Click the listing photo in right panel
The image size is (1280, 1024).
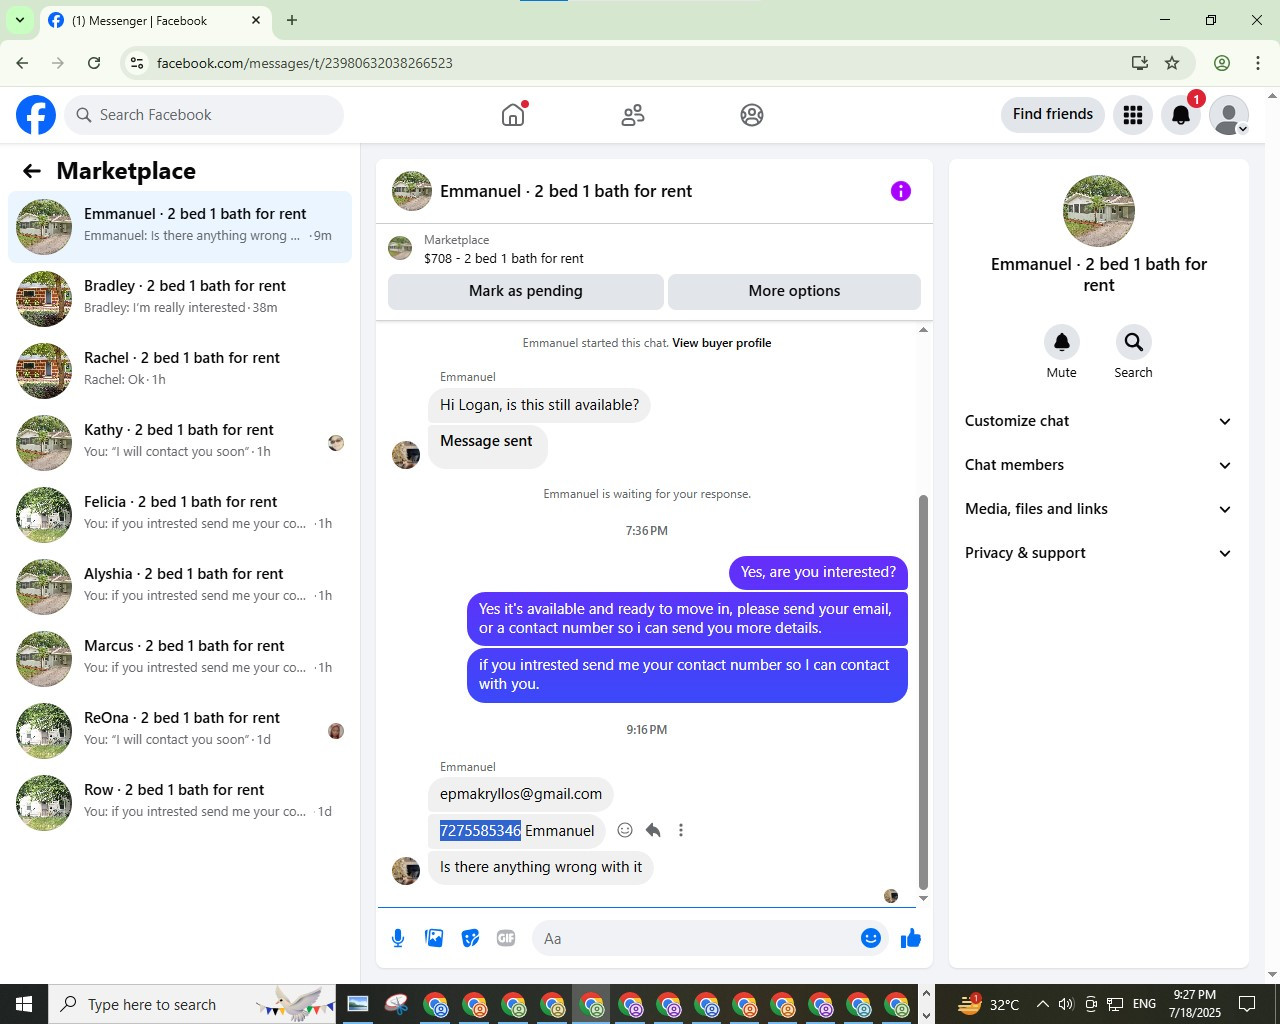(1098, 211)
